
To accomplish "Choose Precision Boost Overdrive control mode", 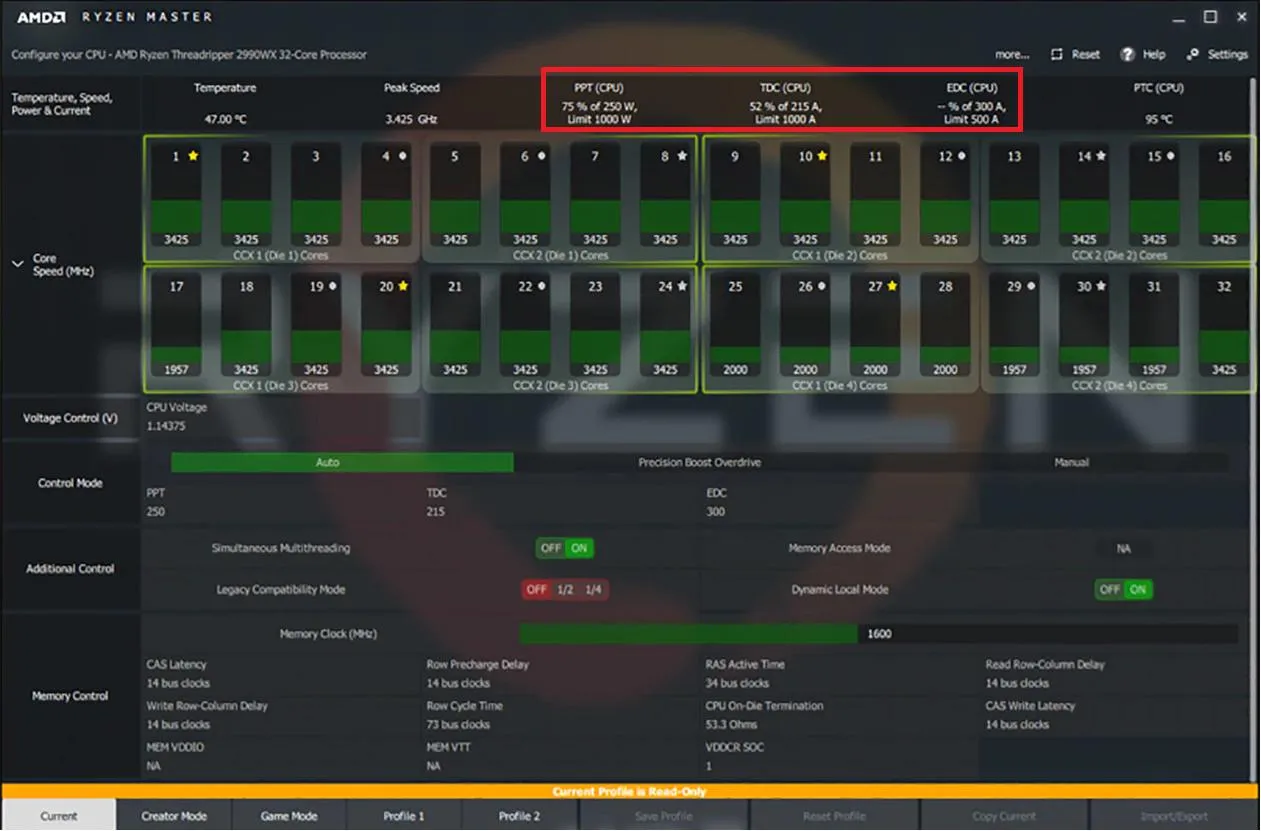I will (700, 463).
